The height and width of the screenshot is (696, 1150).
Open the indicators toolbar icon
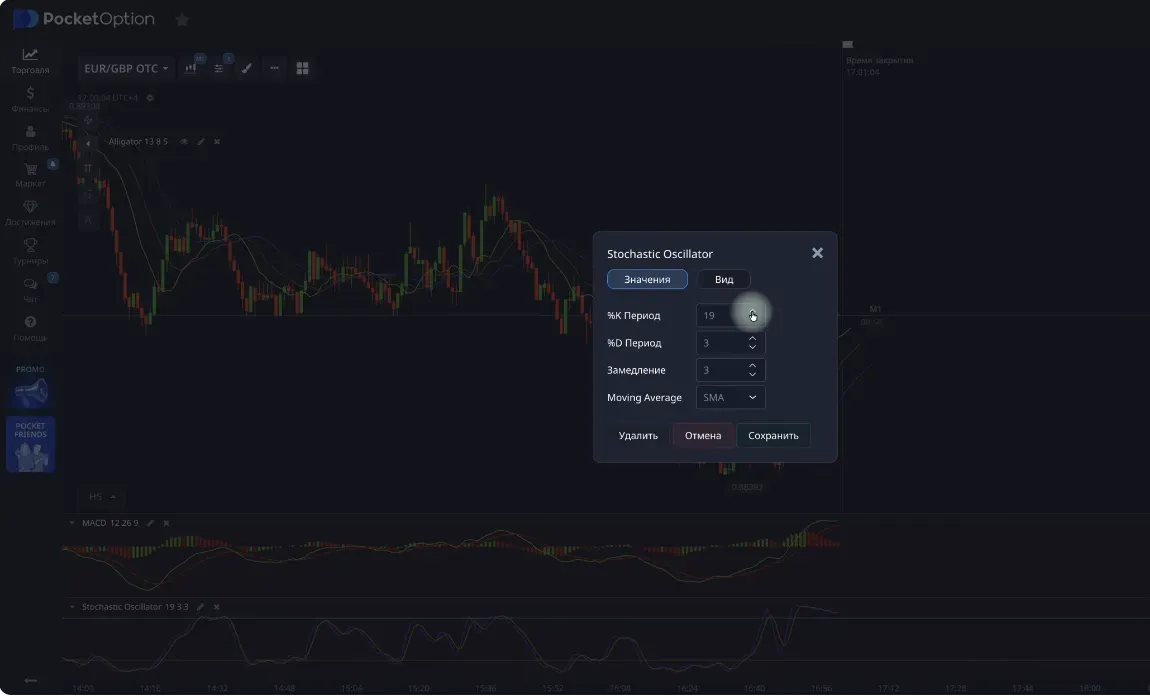coord(191,68)
